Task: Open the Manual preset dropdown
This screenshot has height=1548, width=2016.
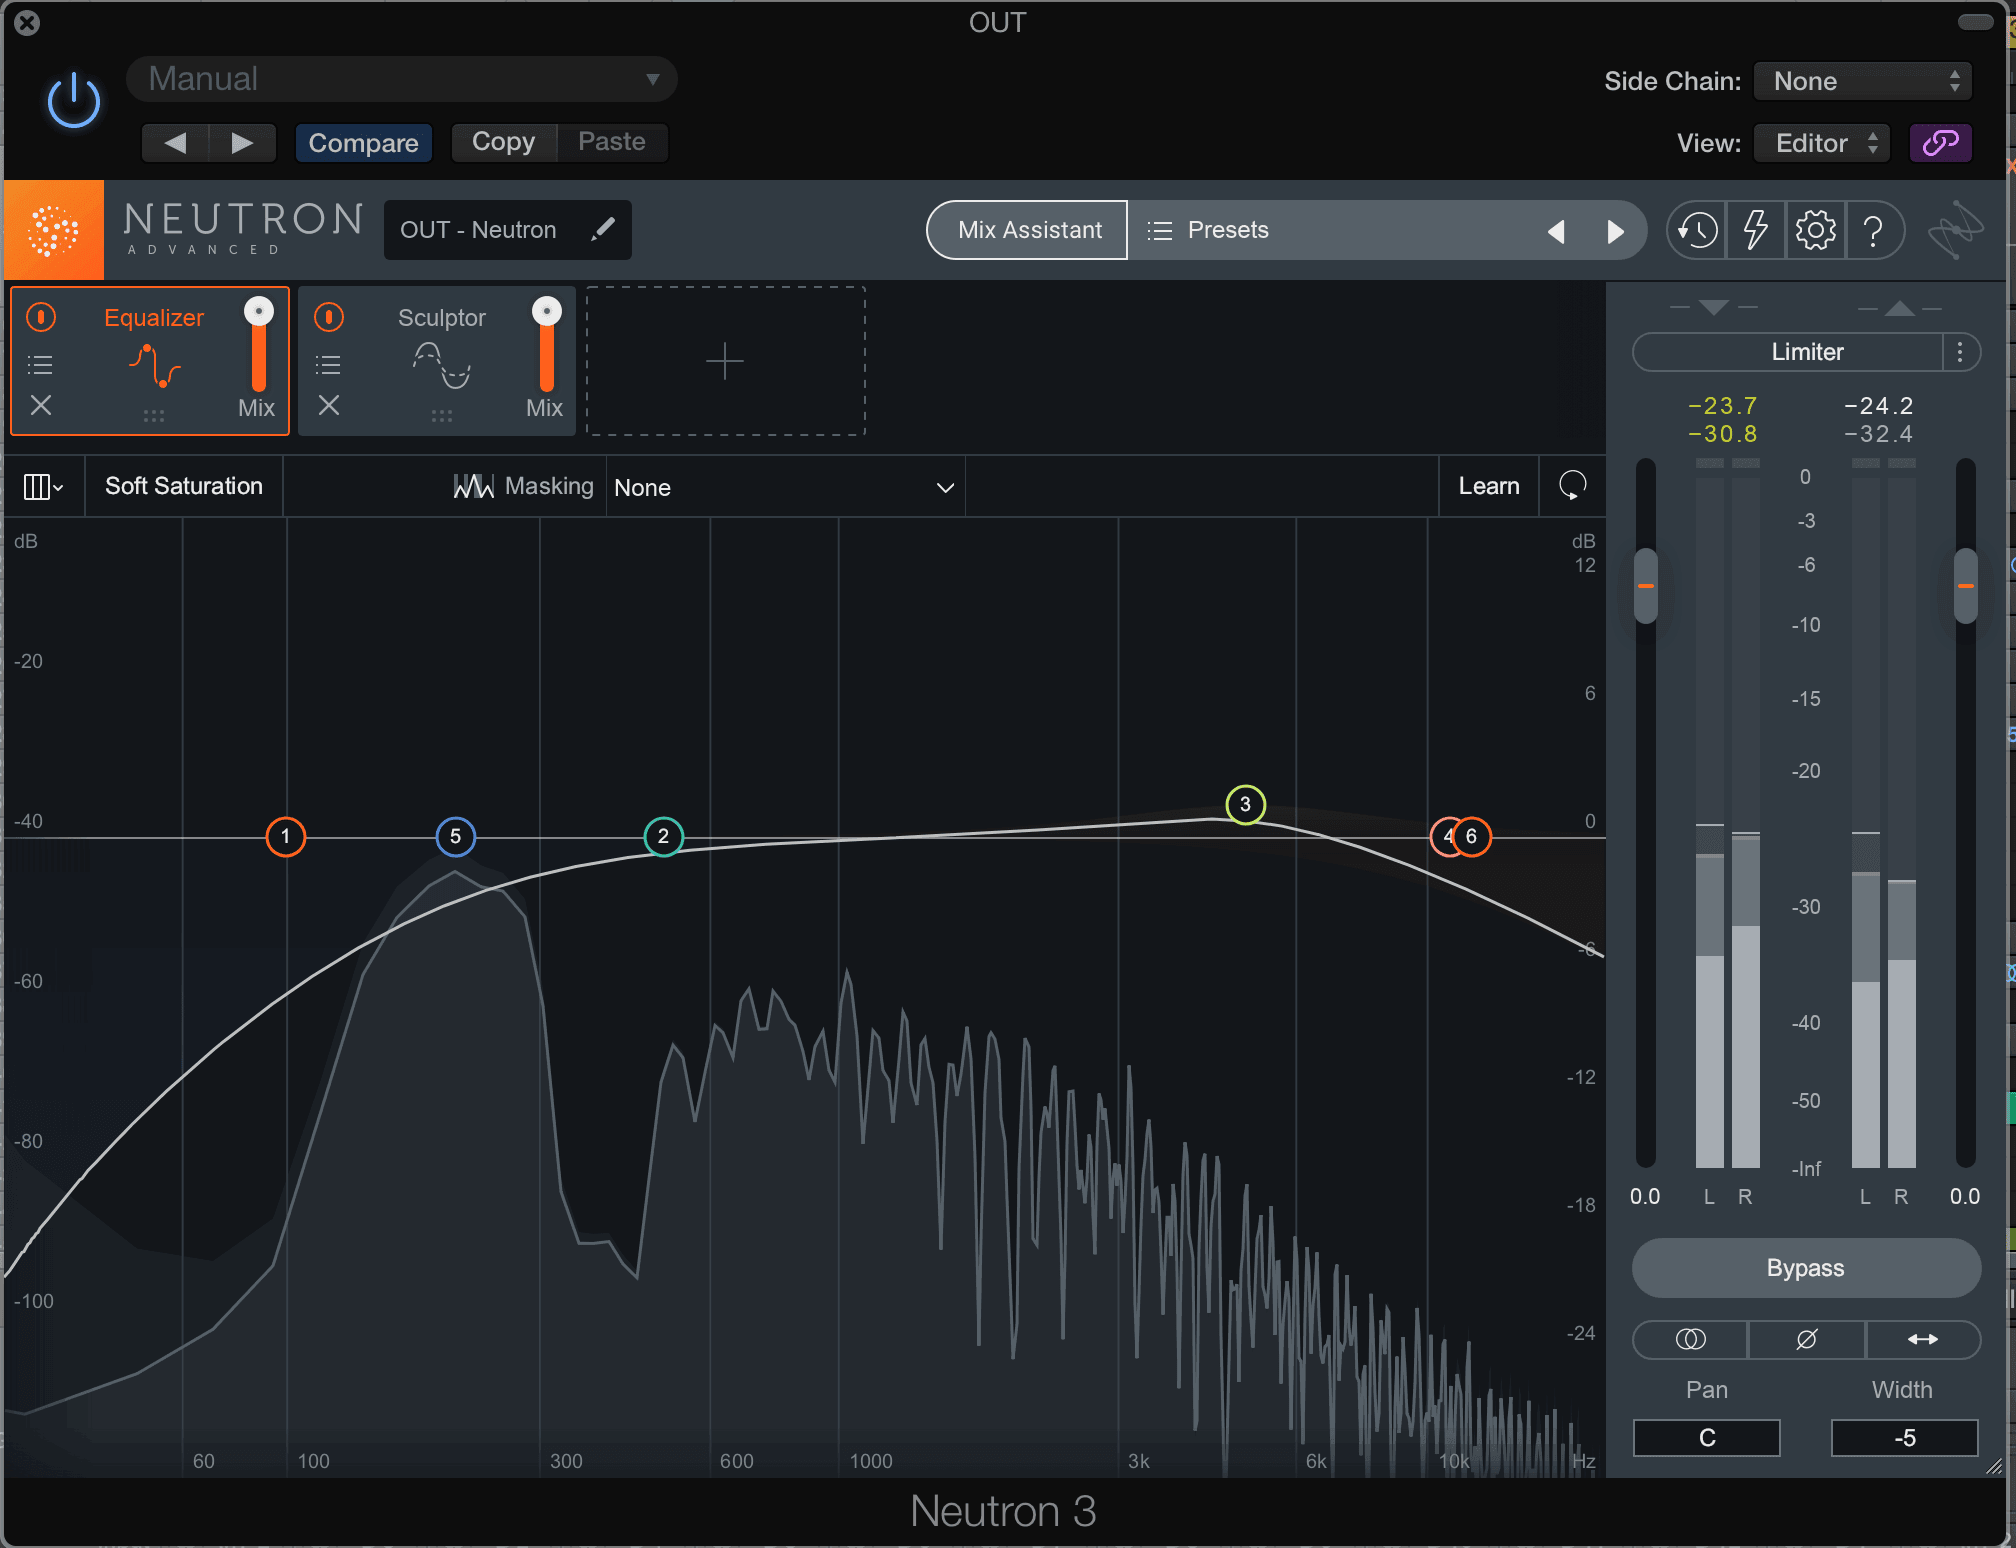Action: 402,79
